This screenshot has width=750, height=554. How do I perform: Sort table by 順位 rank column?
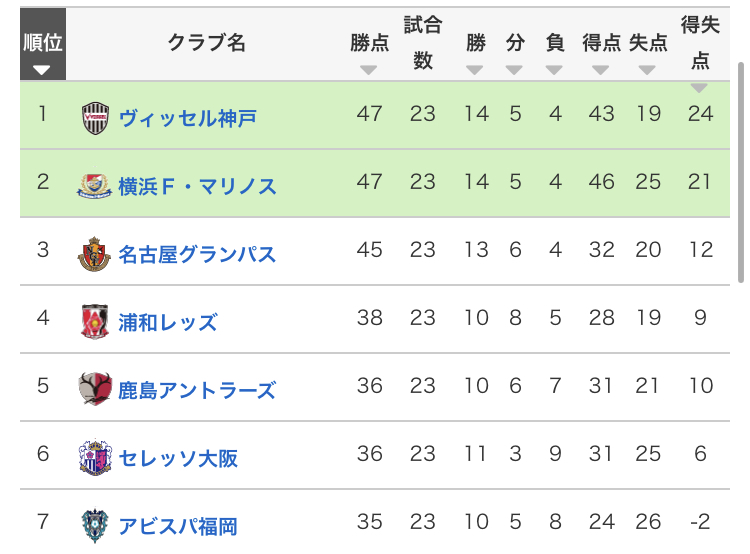(x=43, y=44)
